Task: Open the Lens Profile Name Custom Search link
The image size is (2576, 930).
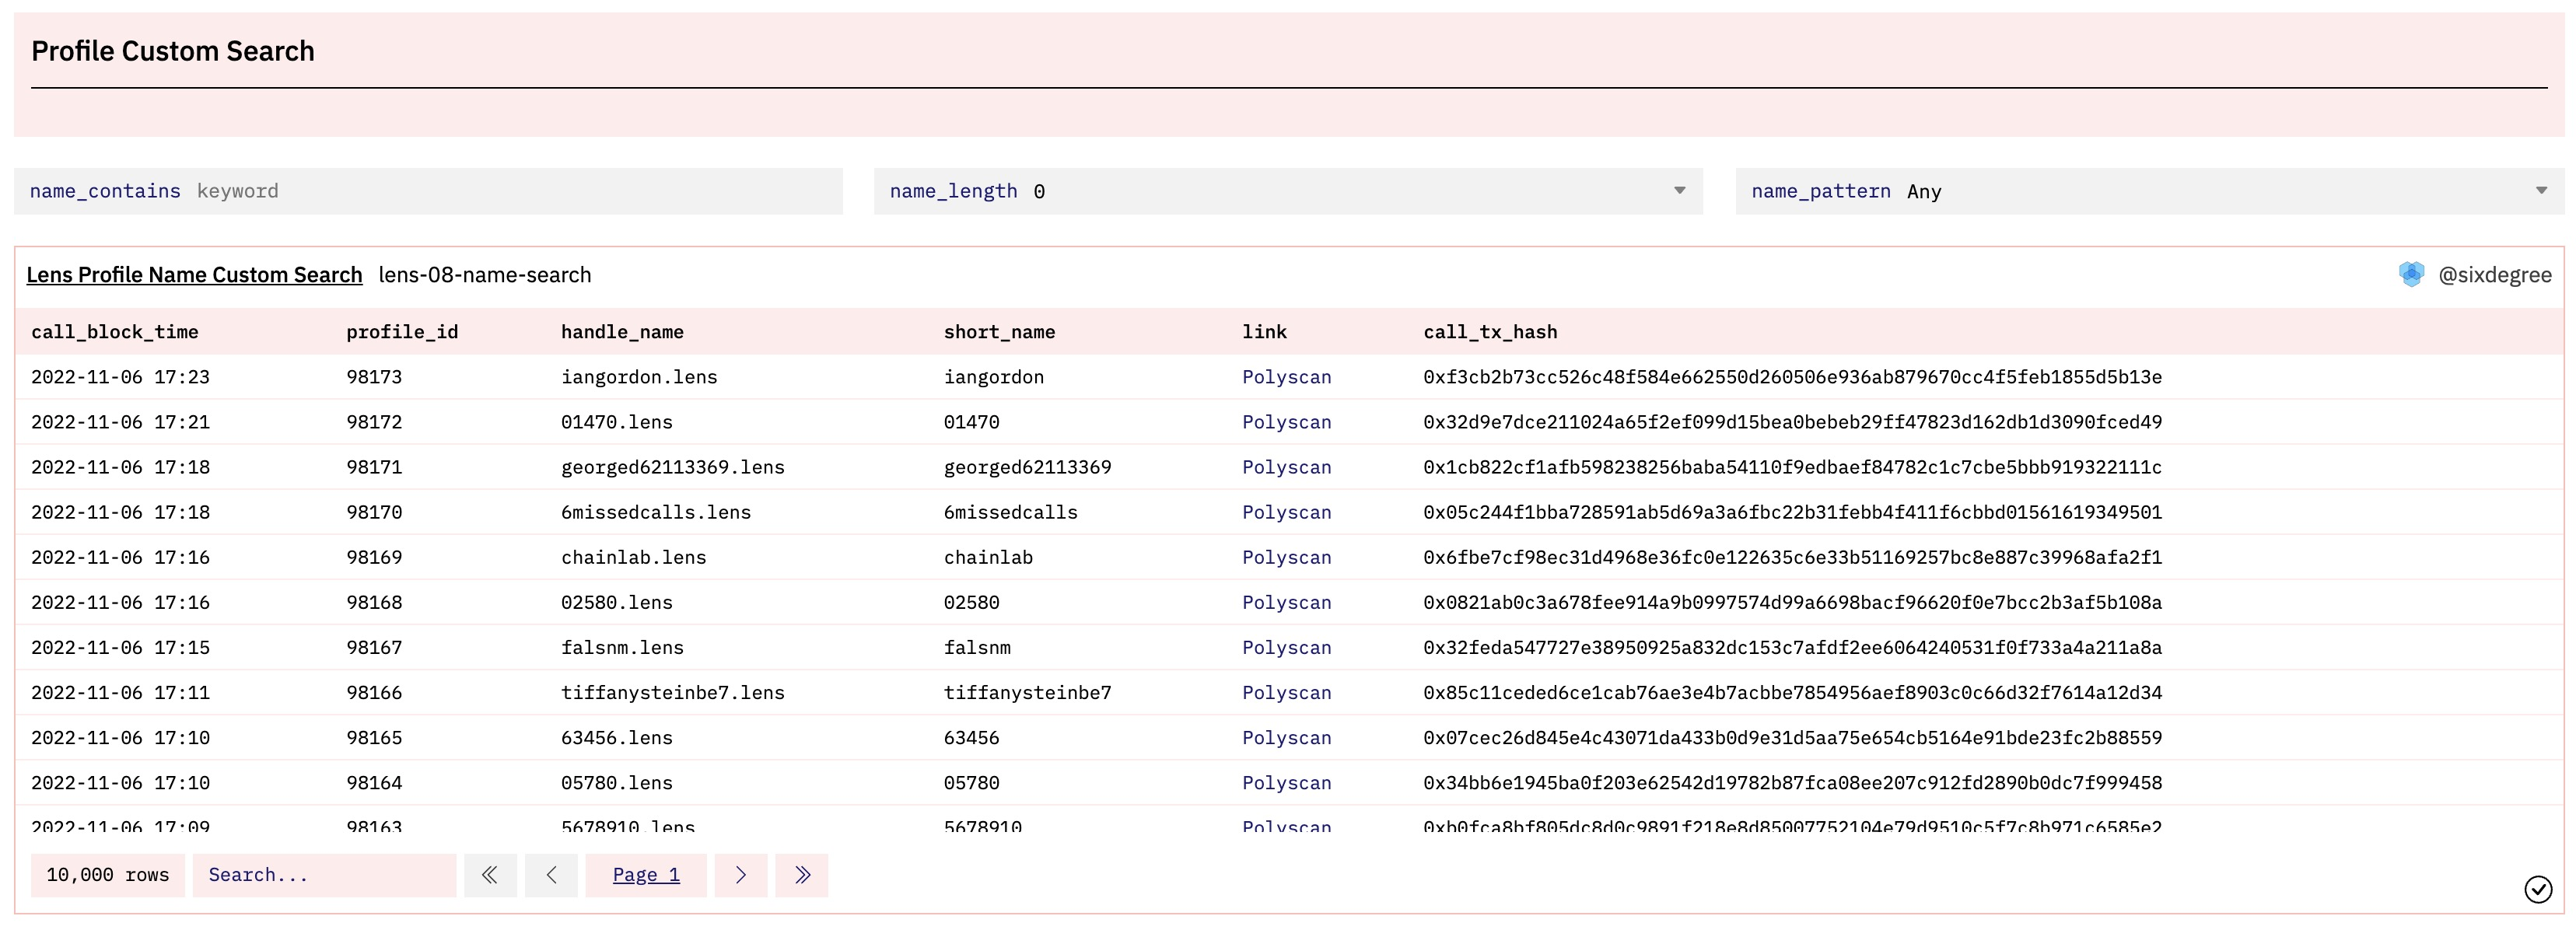Action: tap(194, 275)
